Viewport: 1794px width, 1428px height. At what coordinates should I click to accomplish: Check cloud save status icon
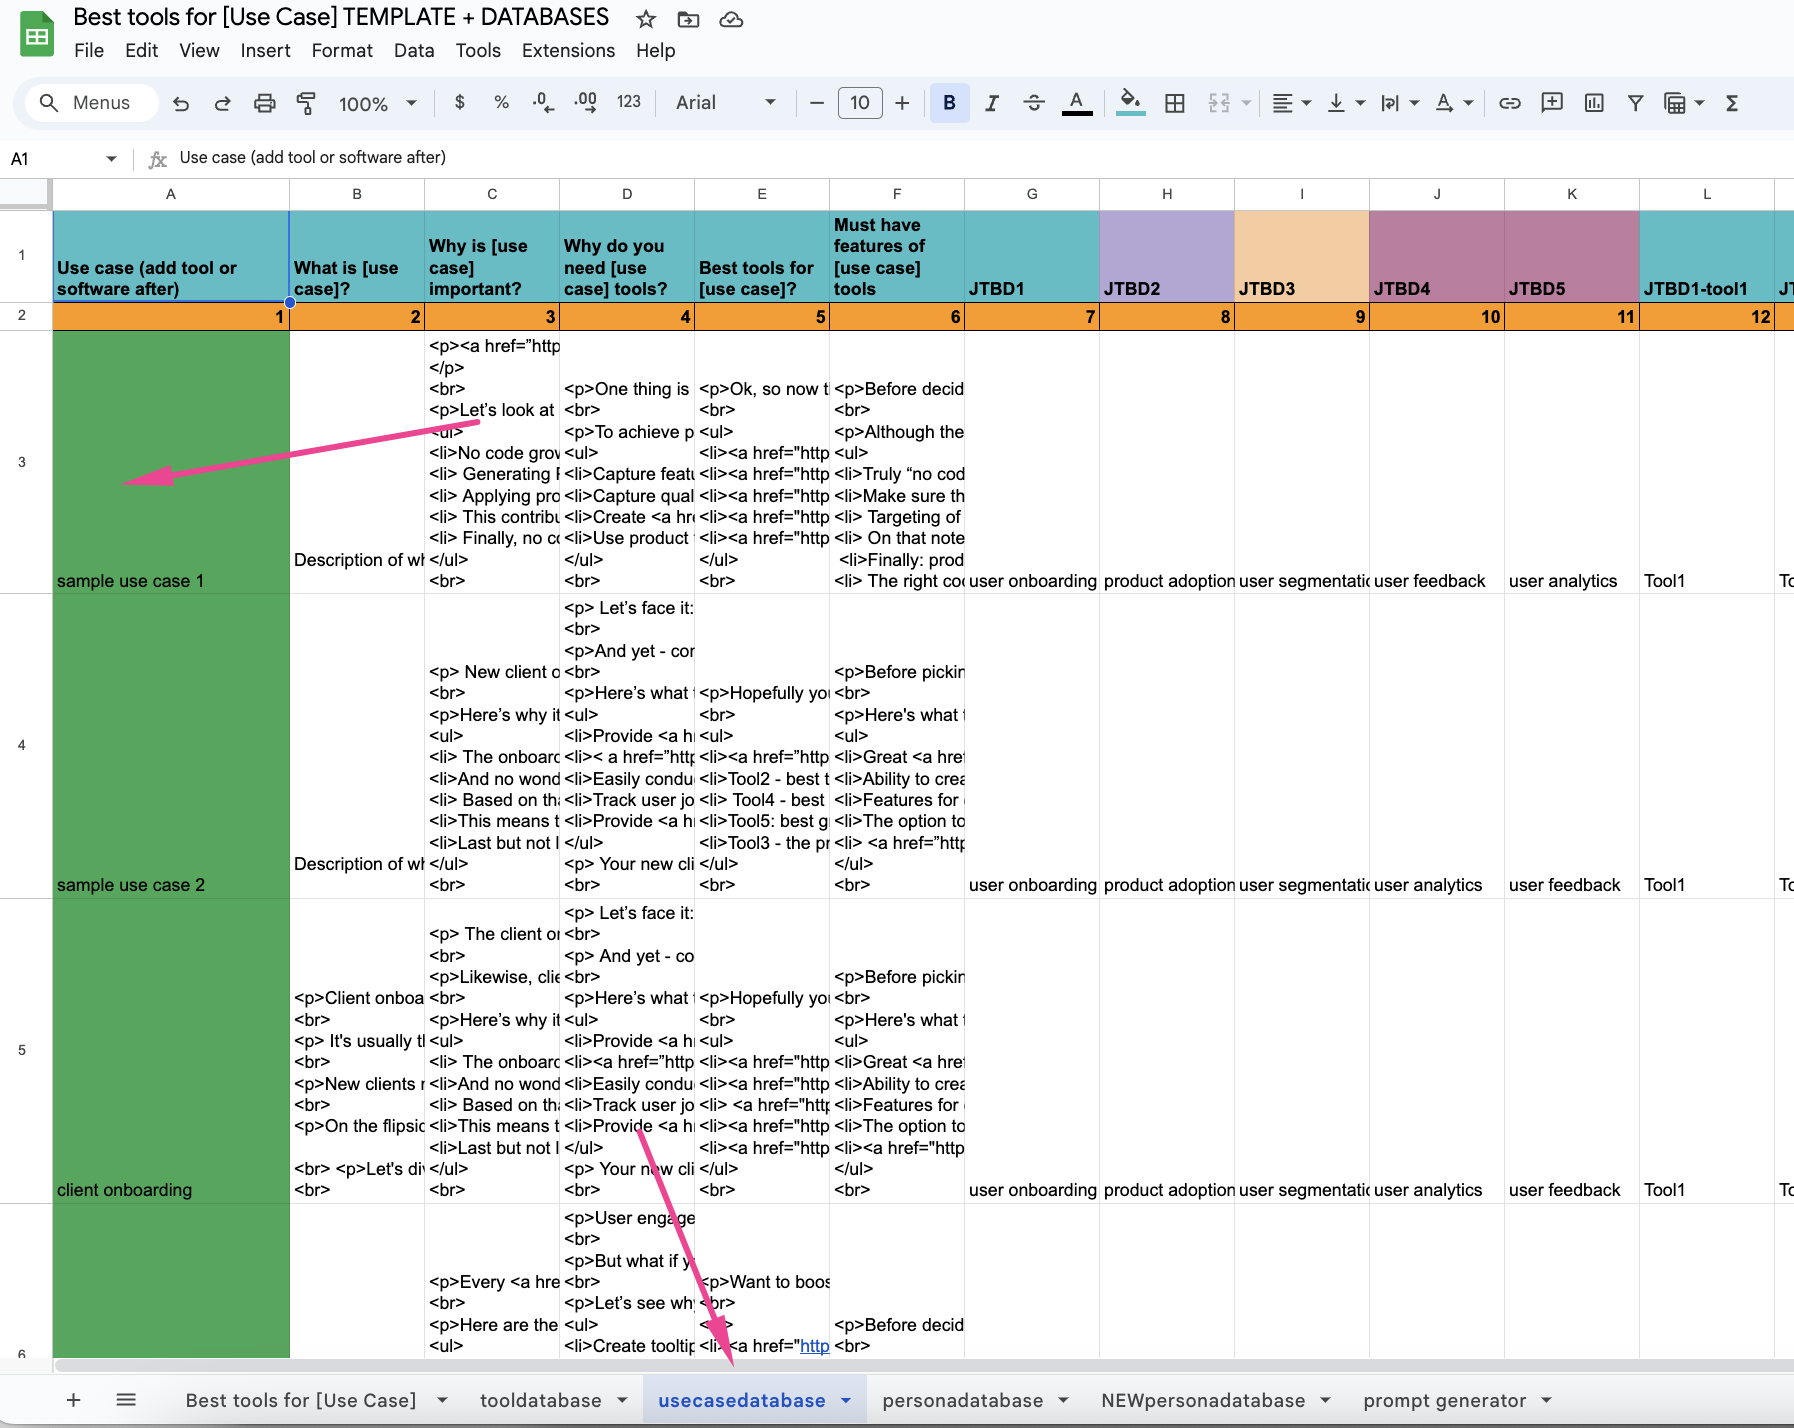coord(731,19)
